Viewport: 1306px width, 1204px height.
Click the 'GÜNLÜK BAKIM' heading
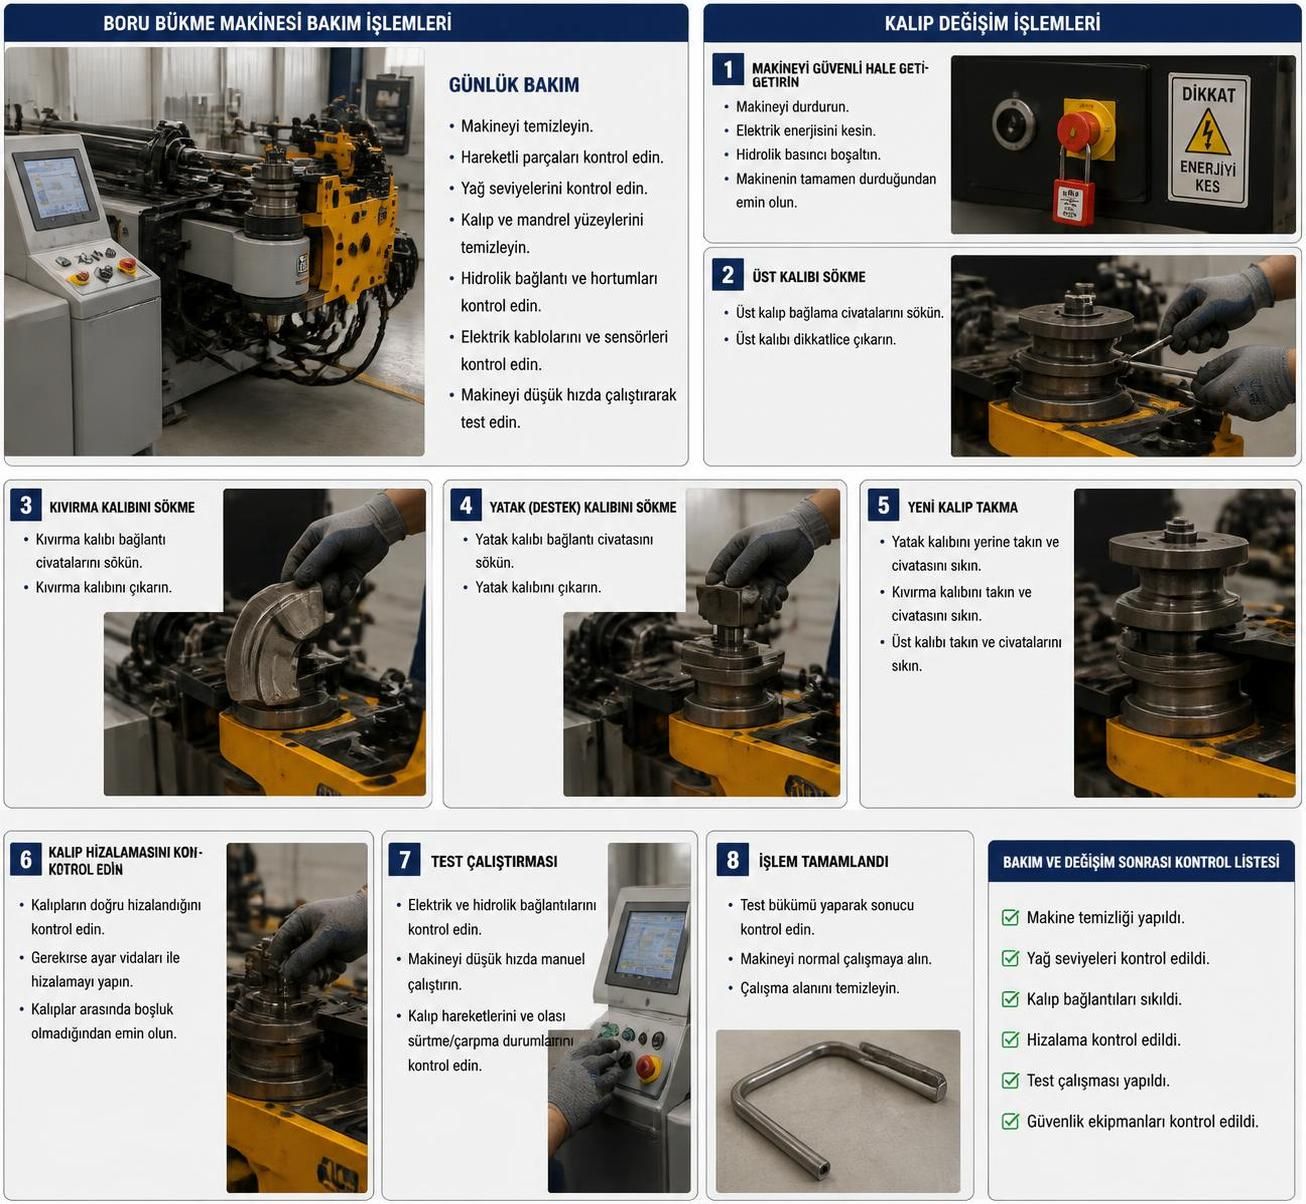pos(514,85)
